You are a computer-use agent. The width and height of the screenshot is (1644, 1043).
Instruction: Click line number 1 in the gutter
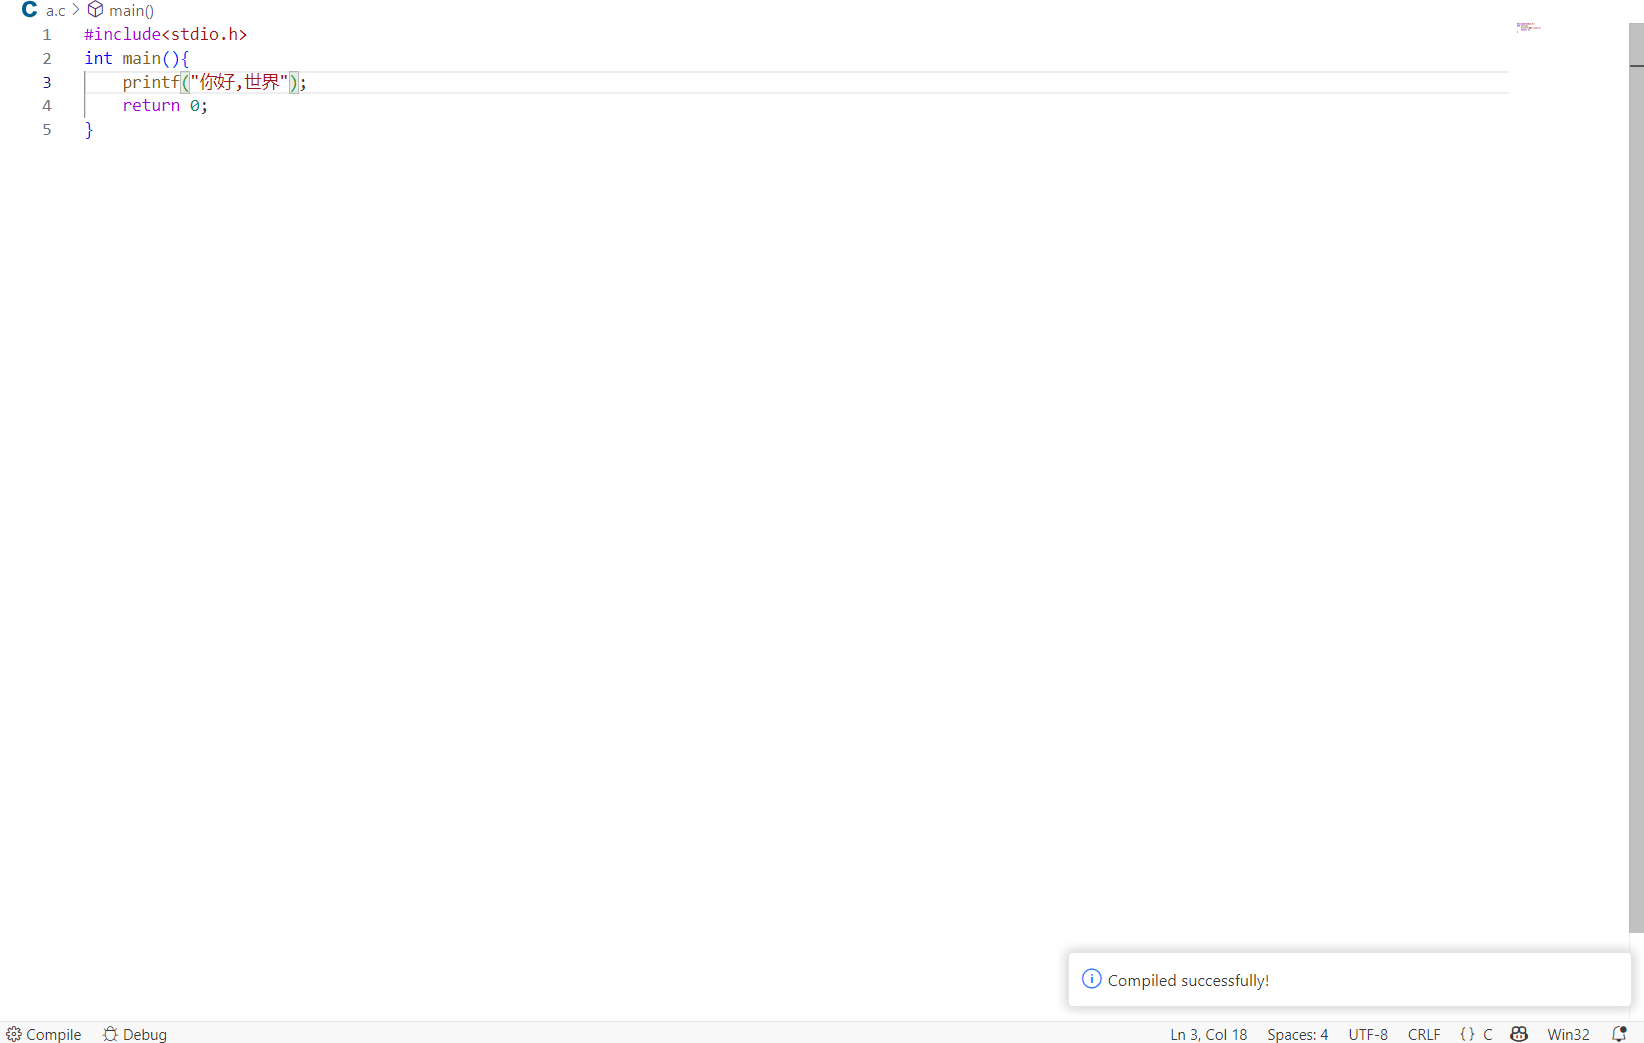47,34
